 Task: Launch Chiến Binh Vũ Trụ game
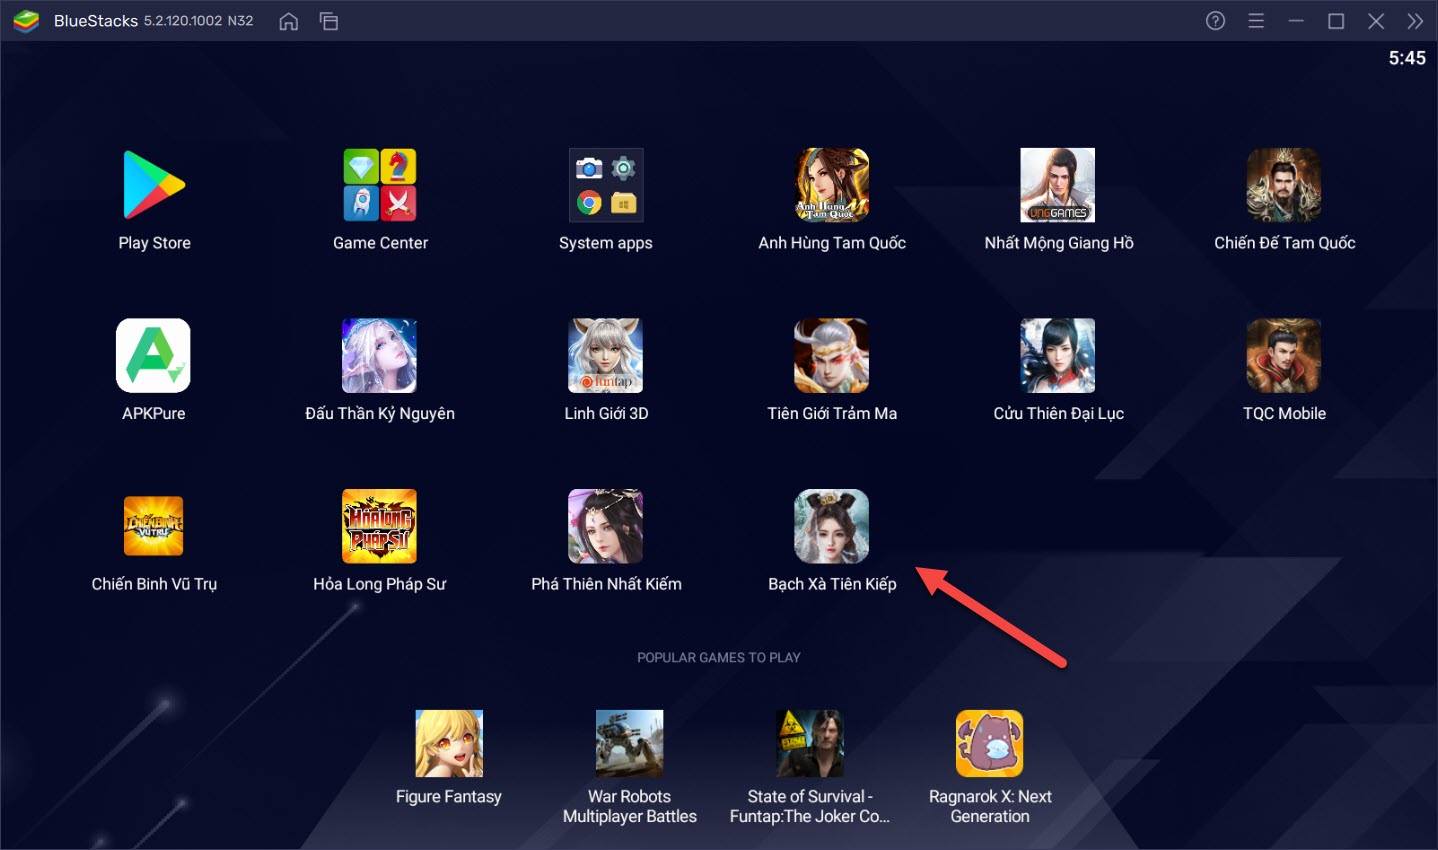pos(154,526)
